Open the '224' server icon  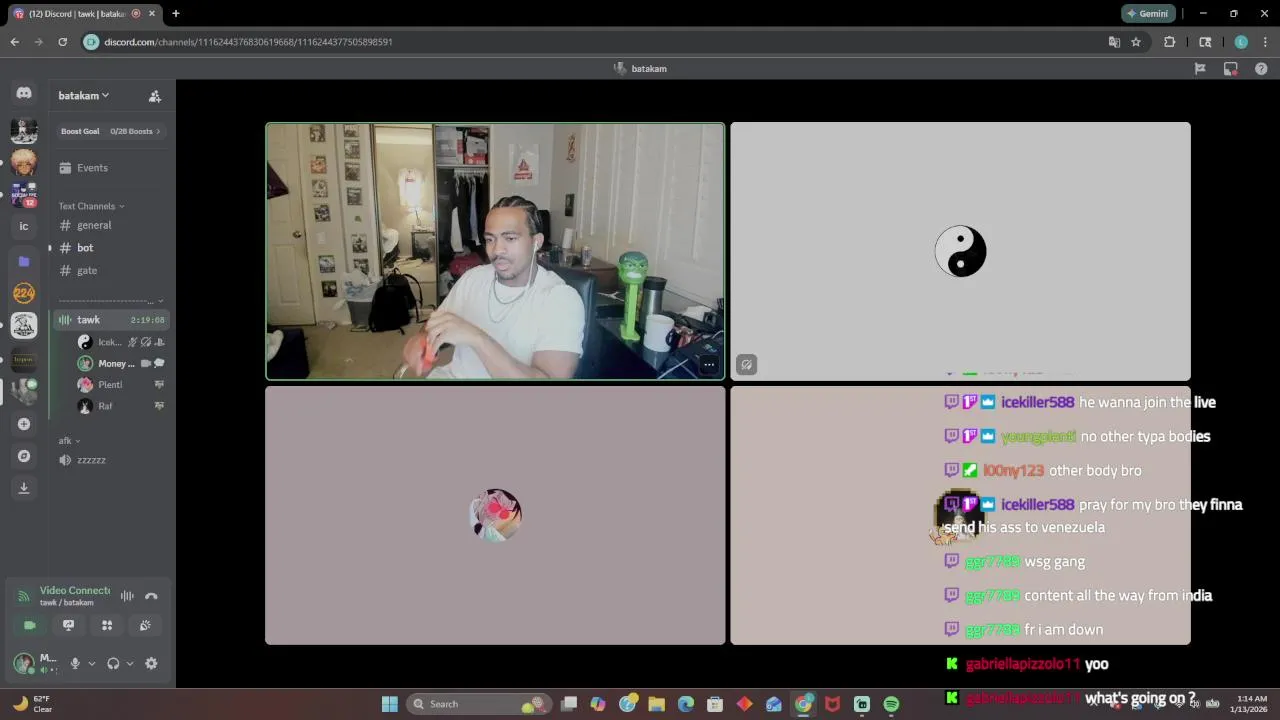24,293
